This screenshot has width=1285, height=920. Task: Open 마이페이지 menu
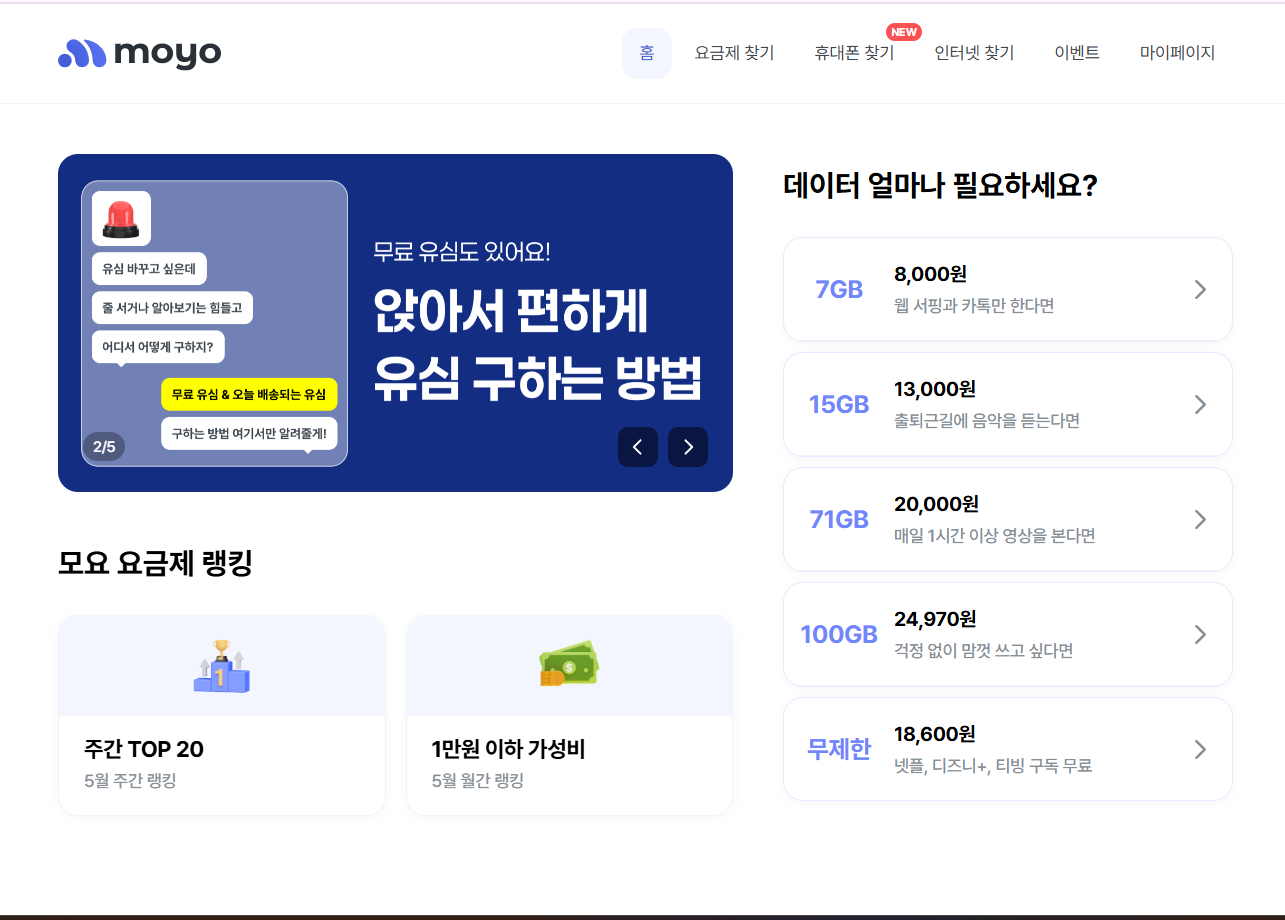(1178, 53)
